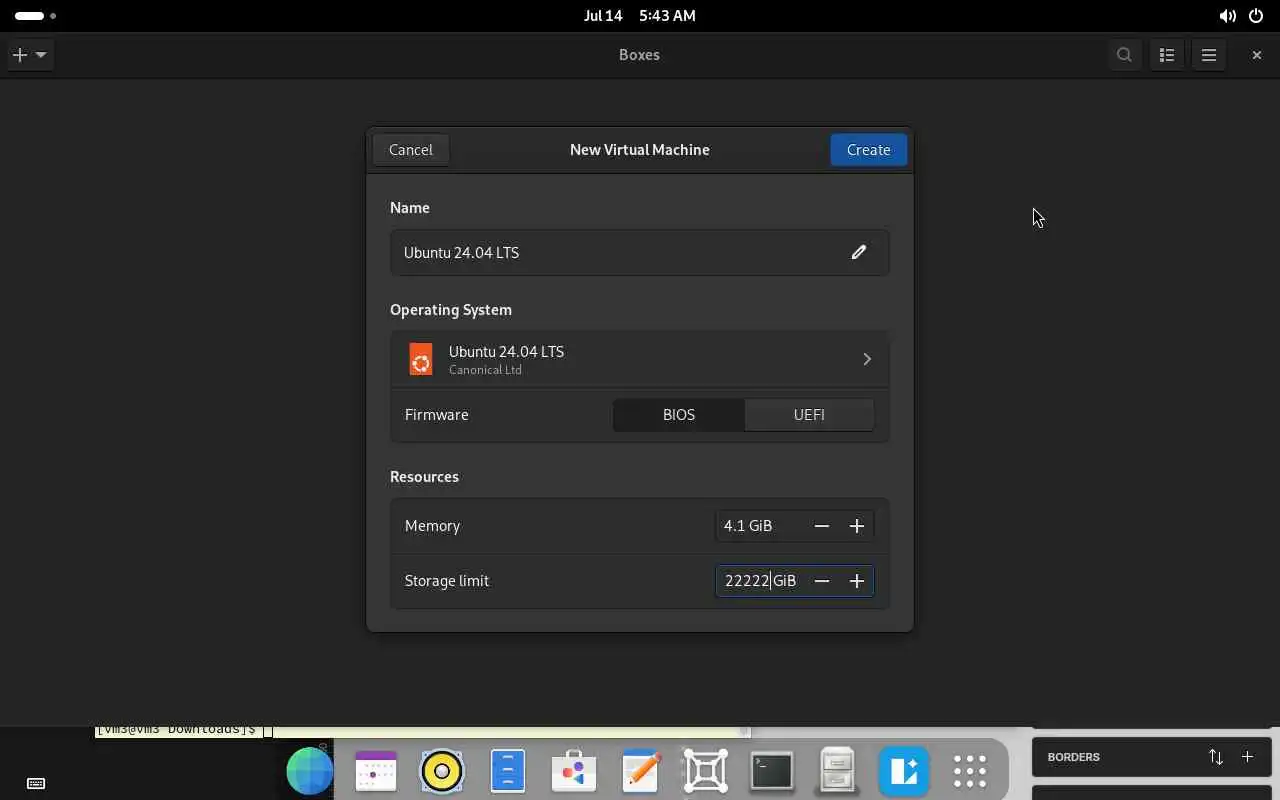Open the web browser globe dock icon
This screenshot has height=800, width=1280.
(x=310, y=771)
